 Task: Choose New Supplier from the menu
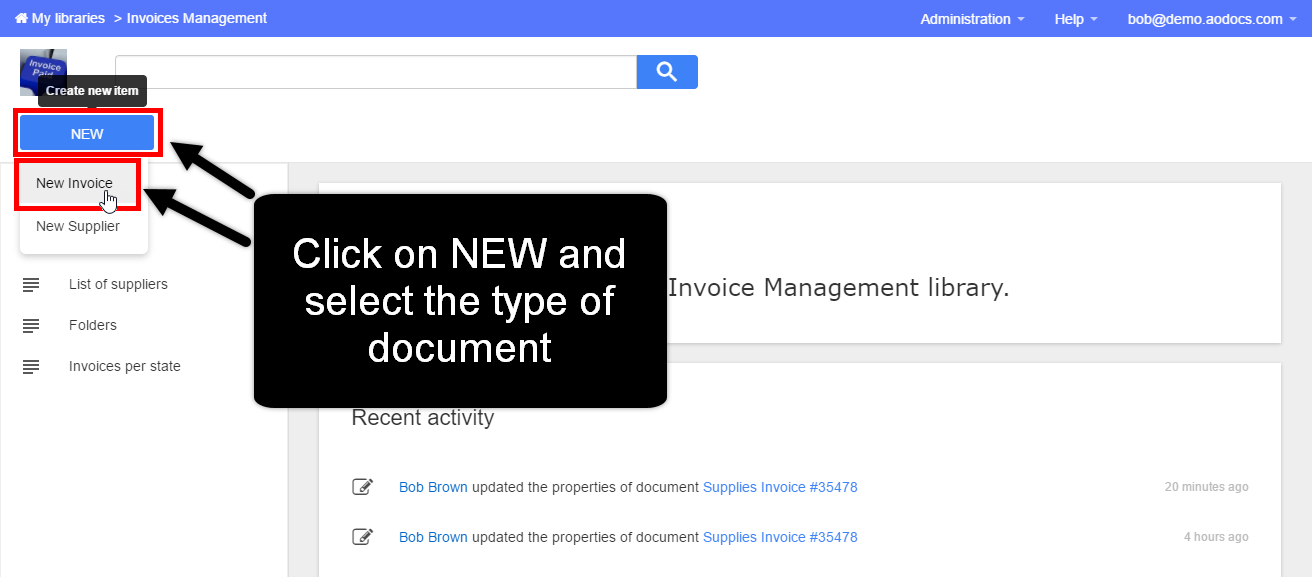coord(78,226)
